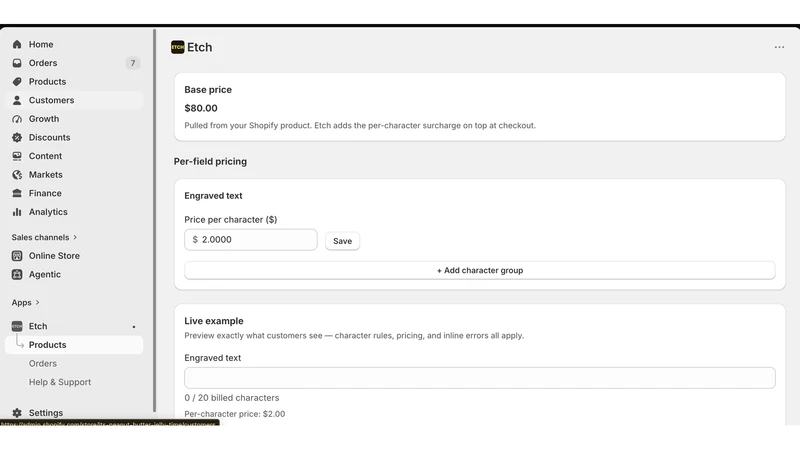Open the Online Store channel
Image resolution: width=800 pixels, height=450 pixels.
(74, 256)
